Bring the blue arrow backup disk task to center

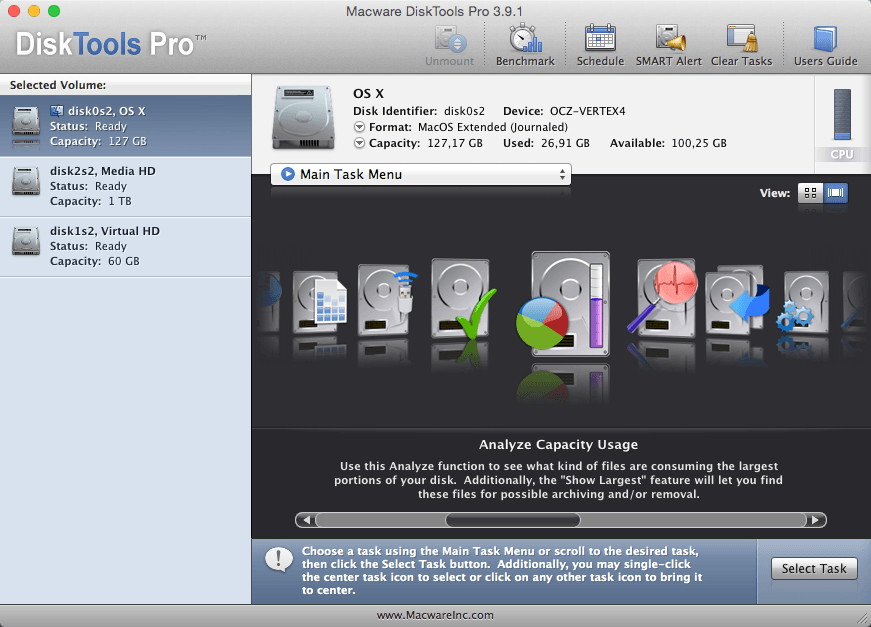click(x=737, y=300)
